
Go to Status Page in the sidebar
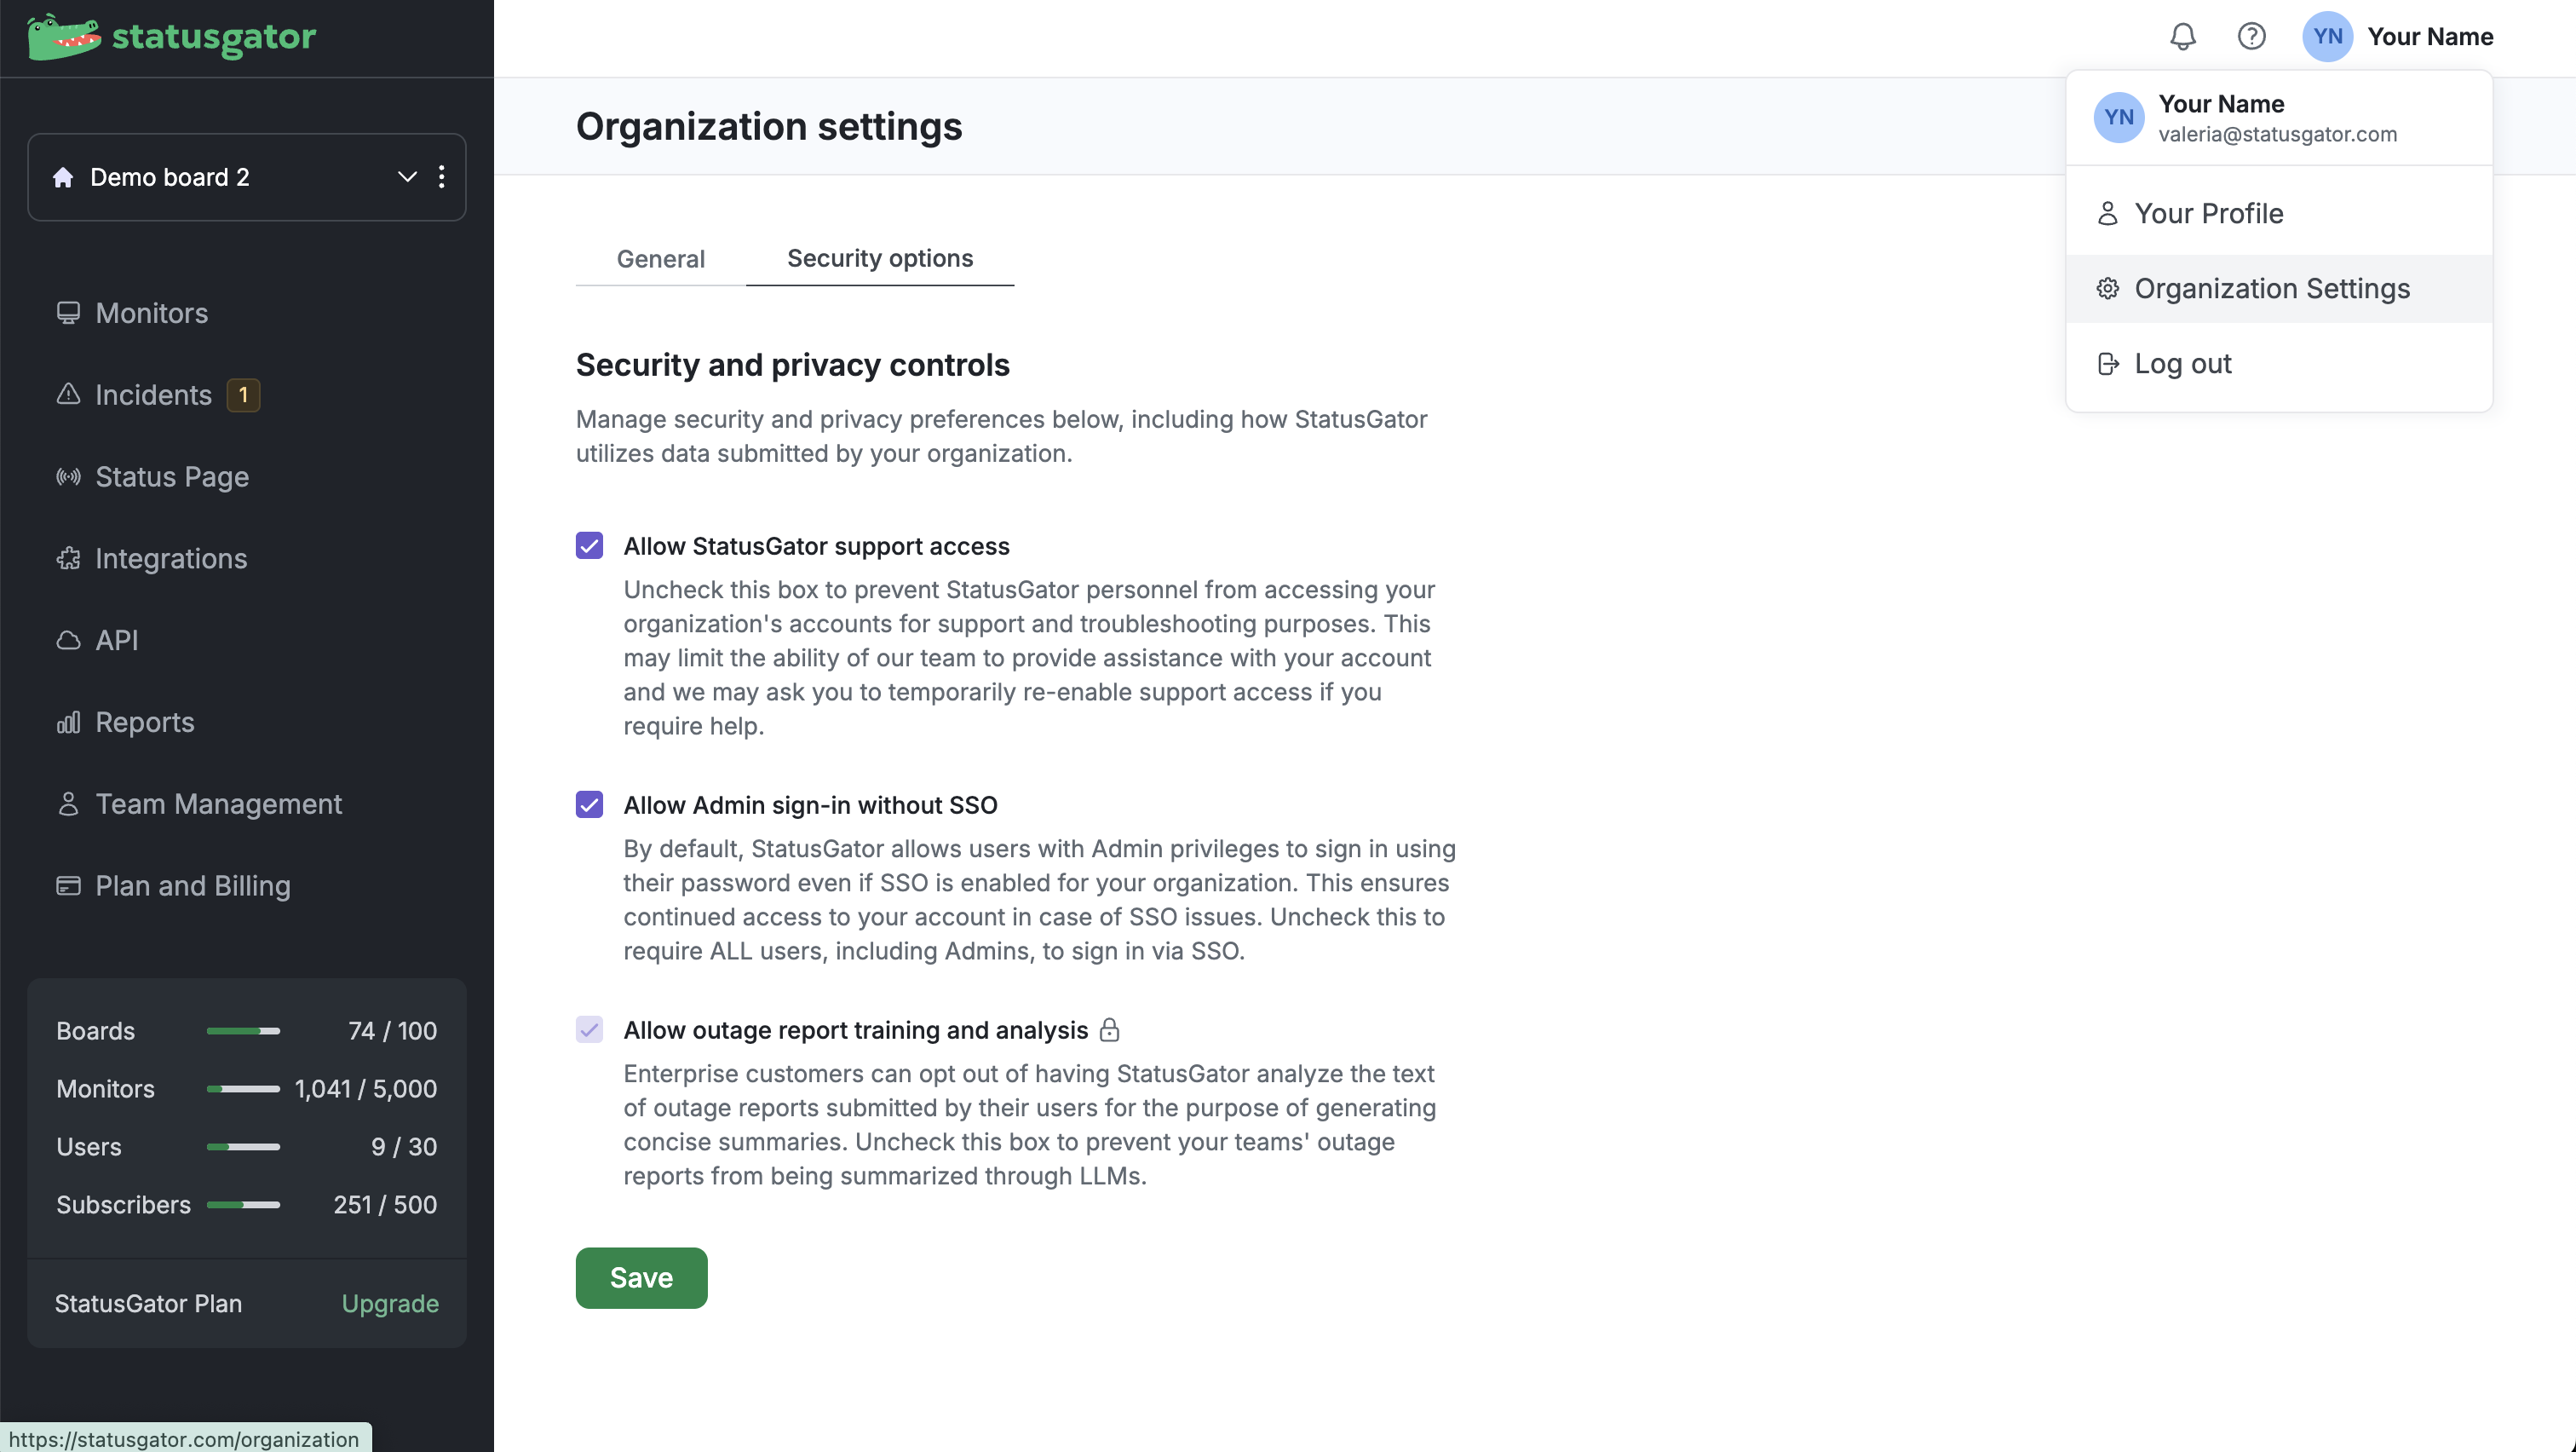pyautogui.click(x=171, y=477)
